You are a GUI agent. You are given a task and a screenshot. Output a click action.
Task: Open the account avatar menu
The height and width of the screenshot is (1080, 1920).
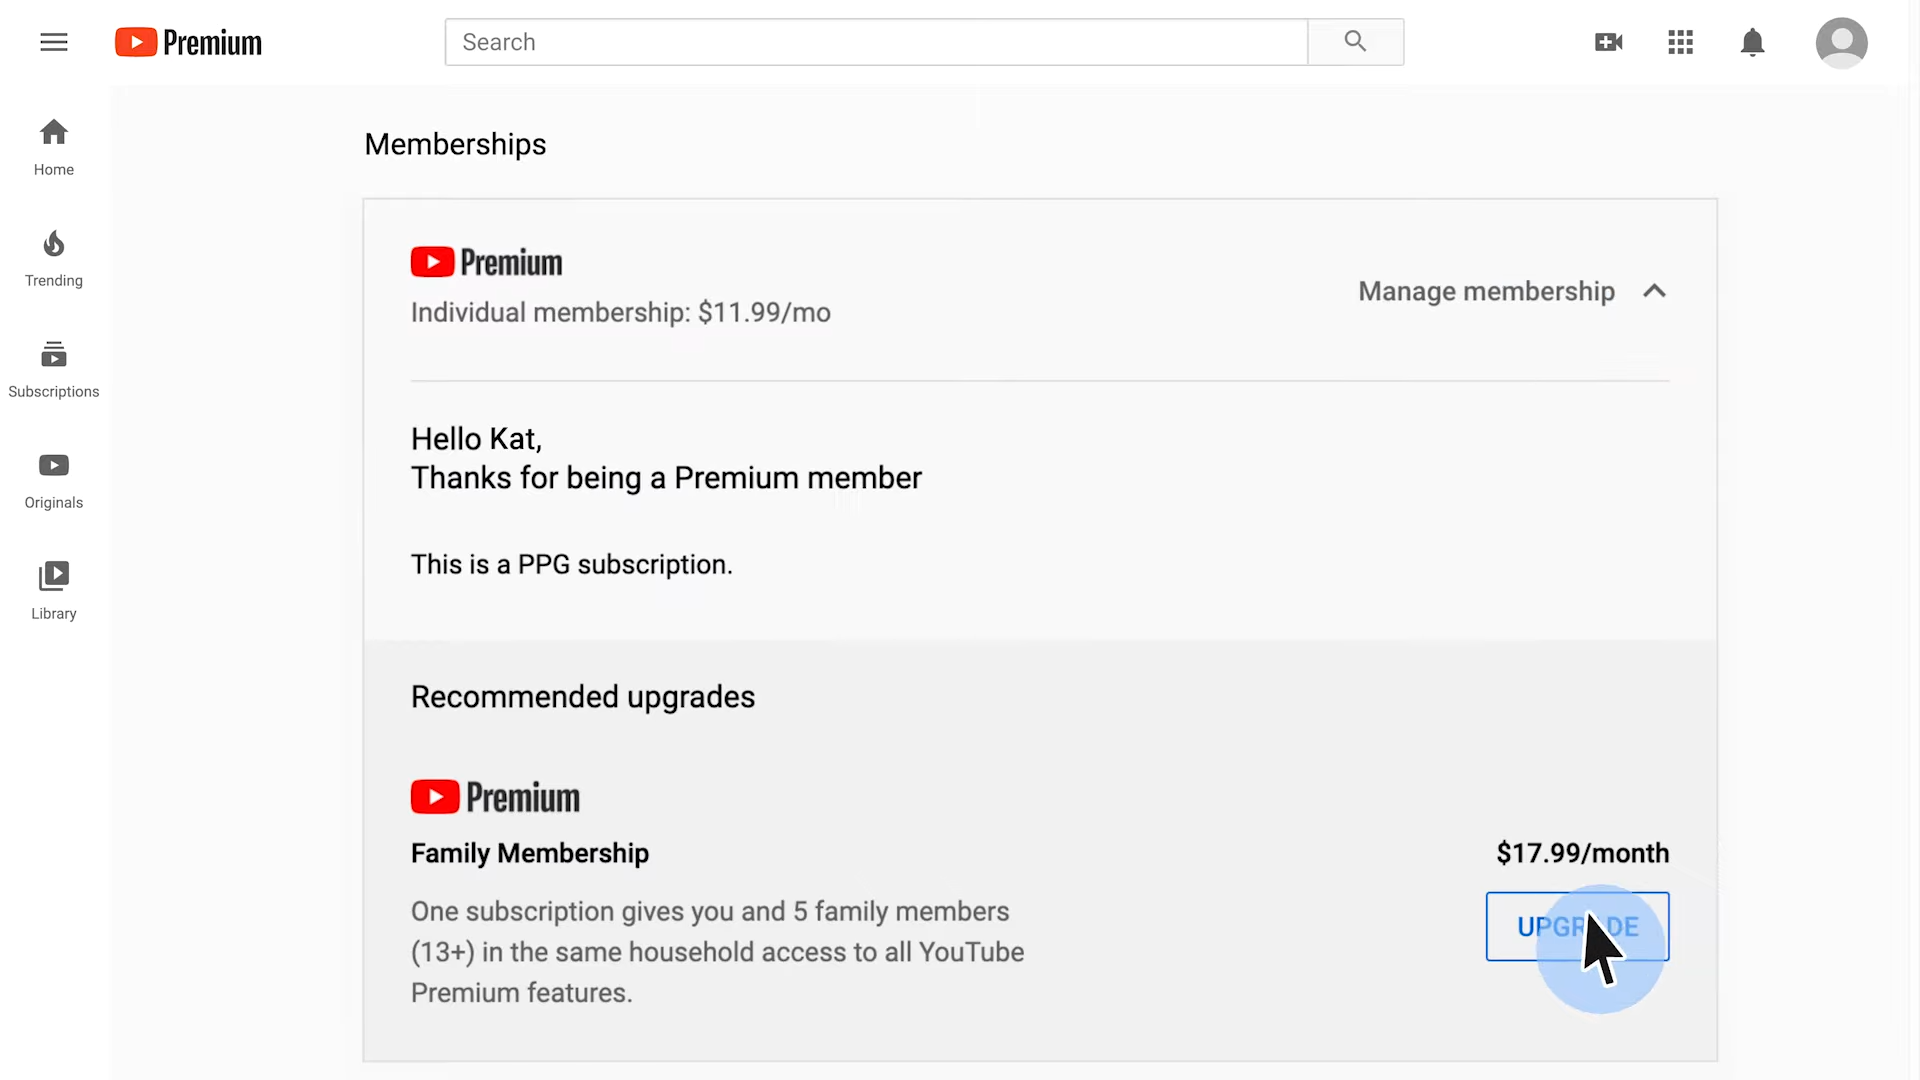click(1841, 42)
